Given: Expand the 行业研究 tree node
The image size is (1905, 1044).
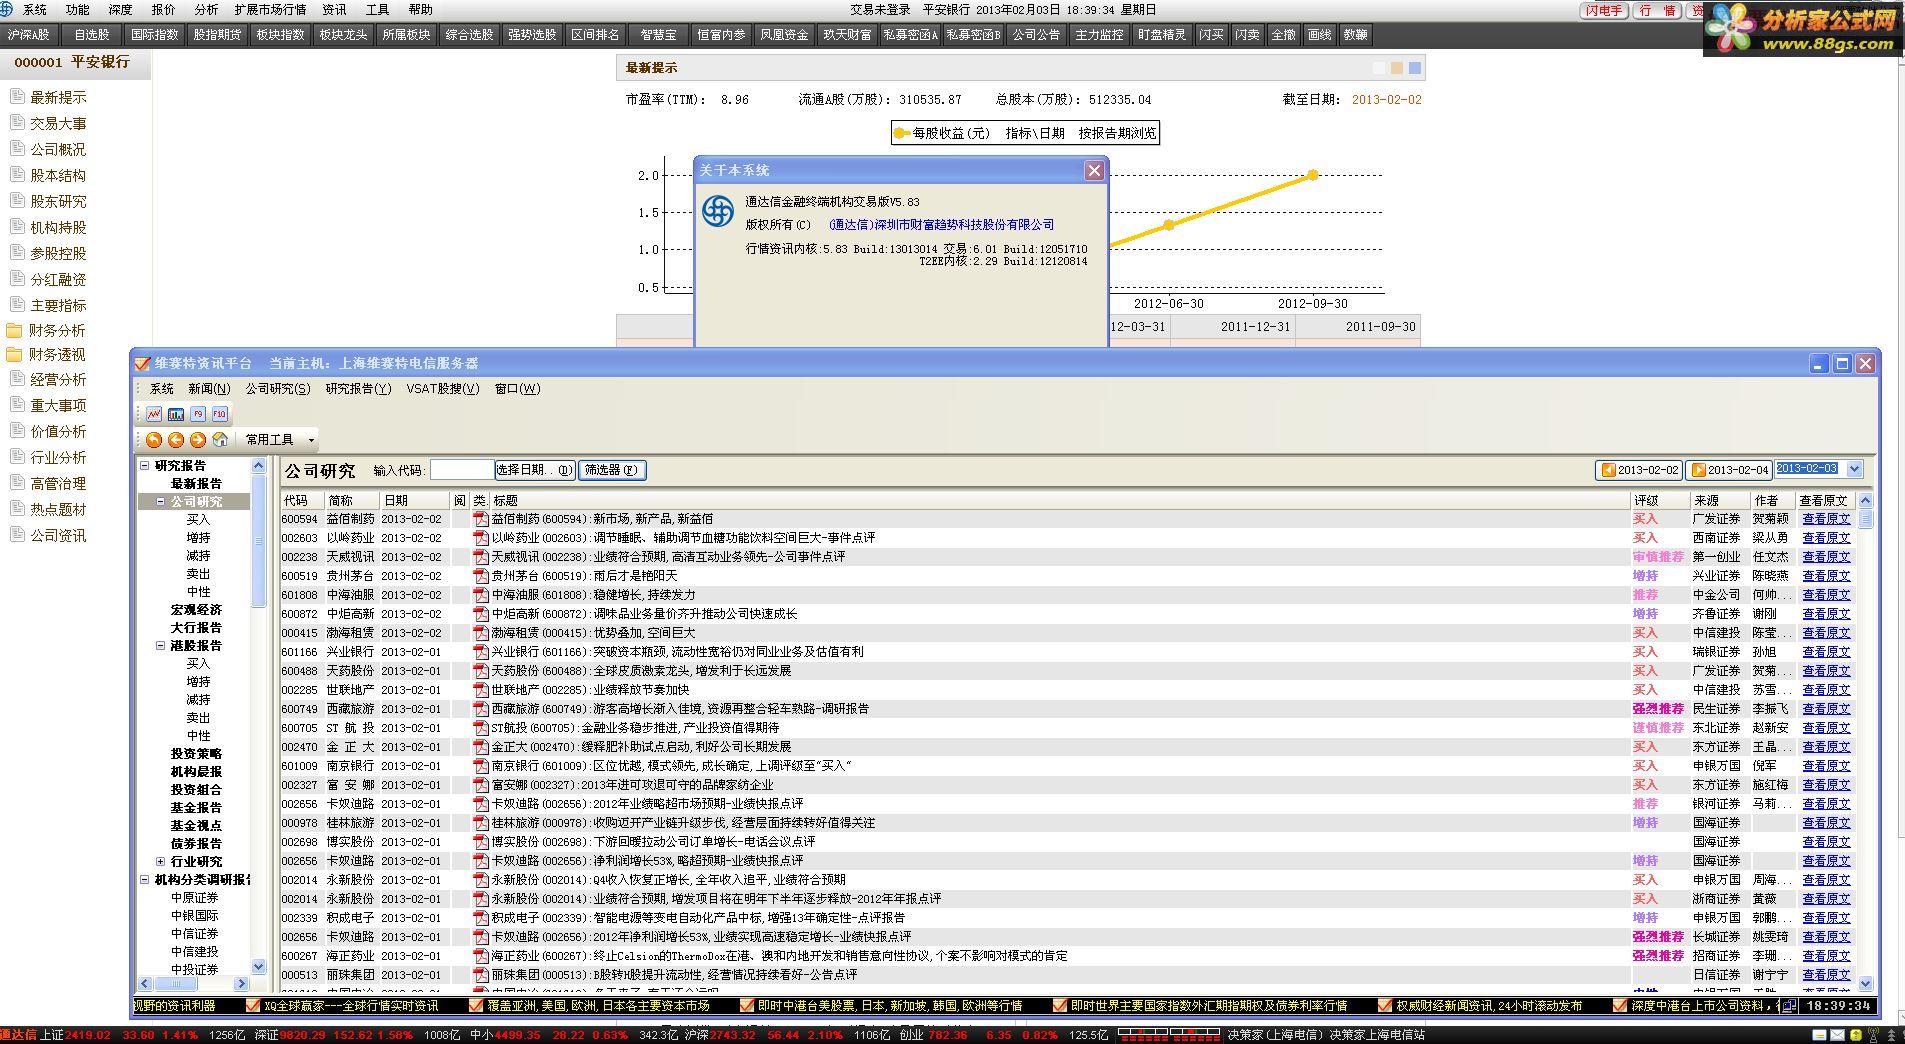Looking at the screenshot, I should (160, 862).
